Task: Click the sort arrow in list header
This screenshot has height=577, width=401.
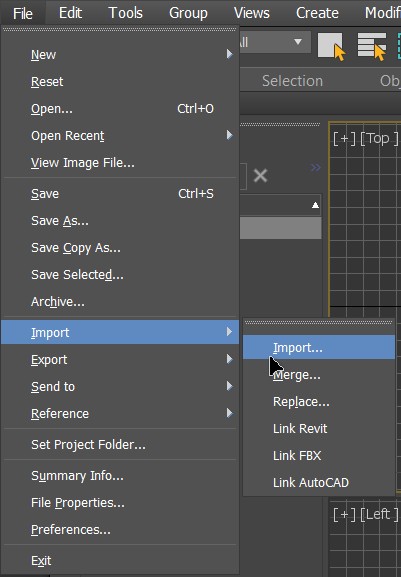Action: tap(315, 205)
